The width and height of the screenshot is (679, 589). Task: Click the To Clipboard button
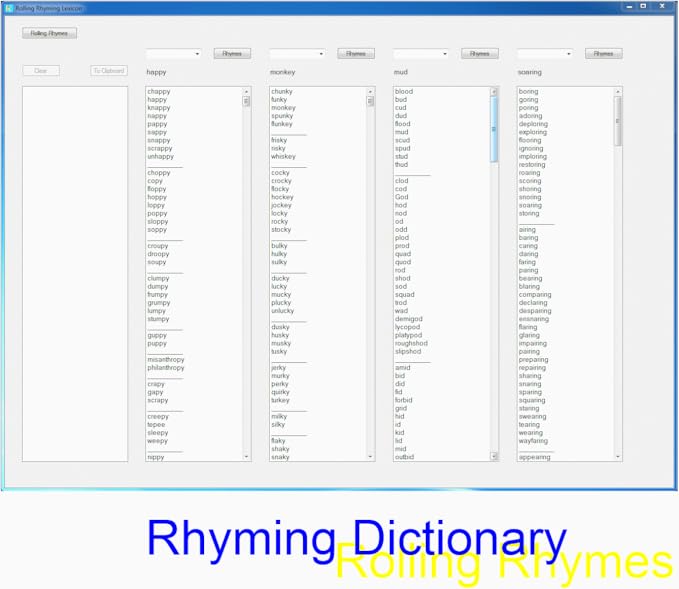108,71
